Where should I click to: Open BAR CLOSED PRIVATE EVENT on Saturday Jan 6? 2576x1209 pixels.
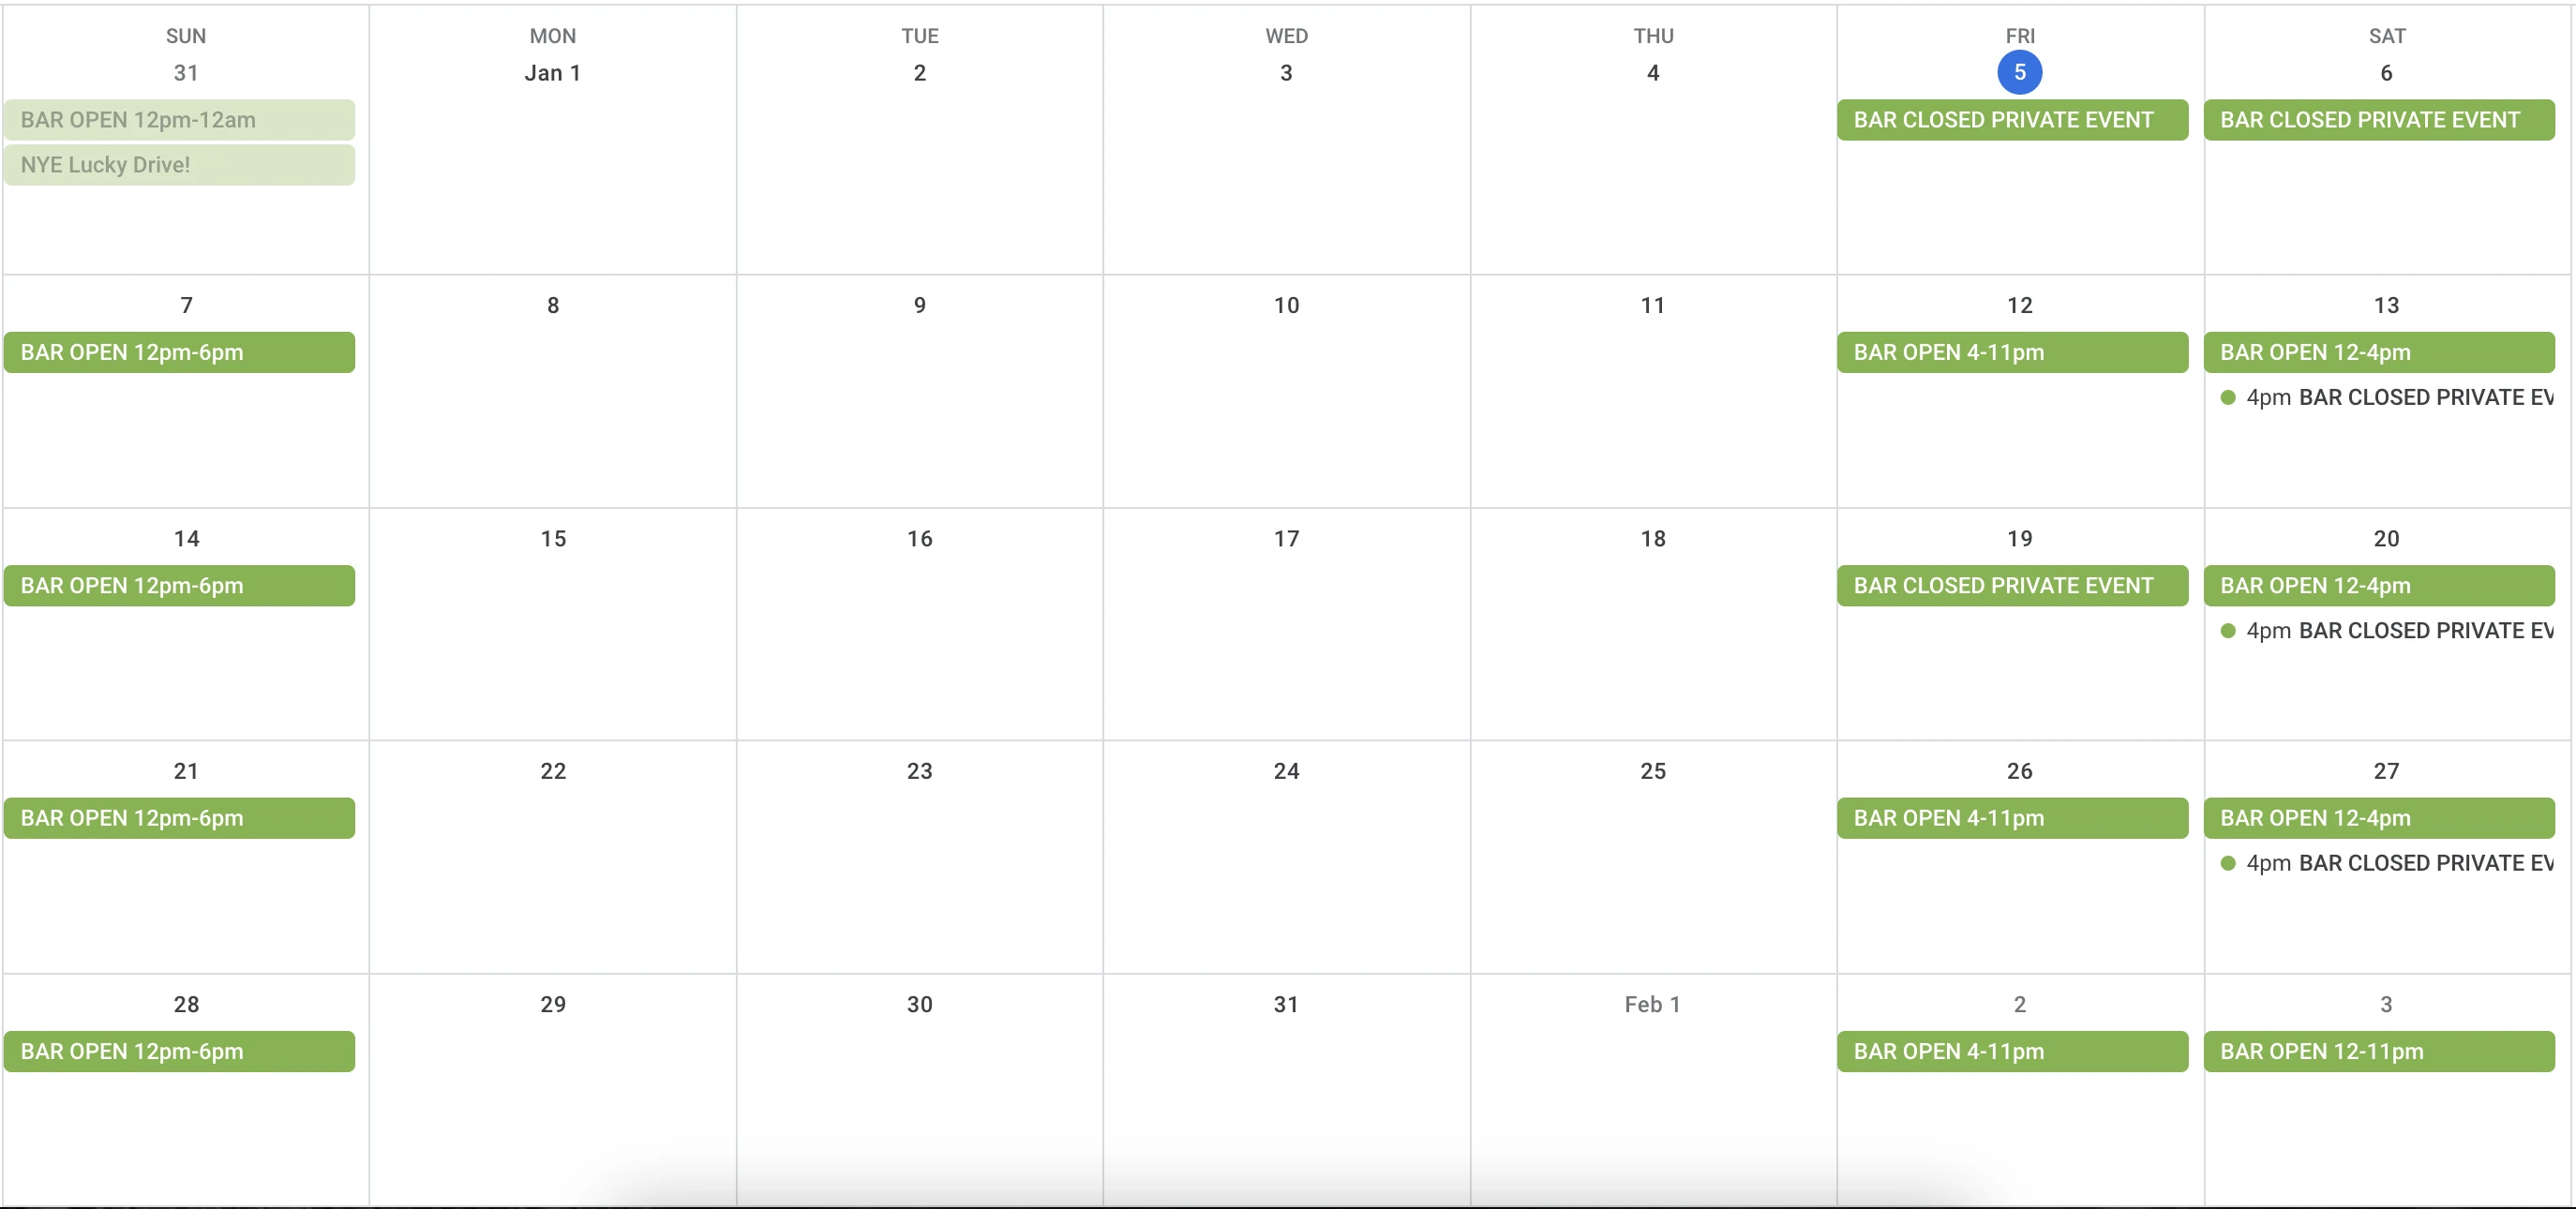(x=2379, y=119)
